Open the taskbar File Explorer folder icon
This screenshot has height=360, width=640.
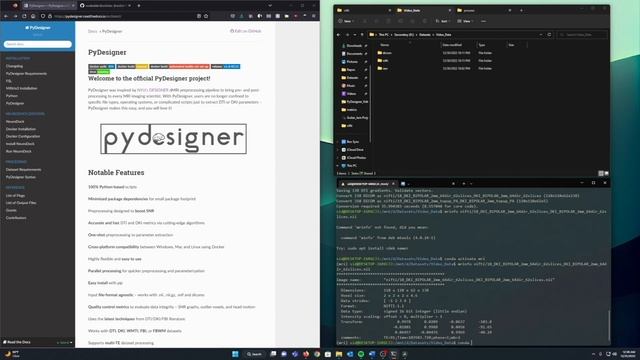pyautogui.click(x=339, y=354)
